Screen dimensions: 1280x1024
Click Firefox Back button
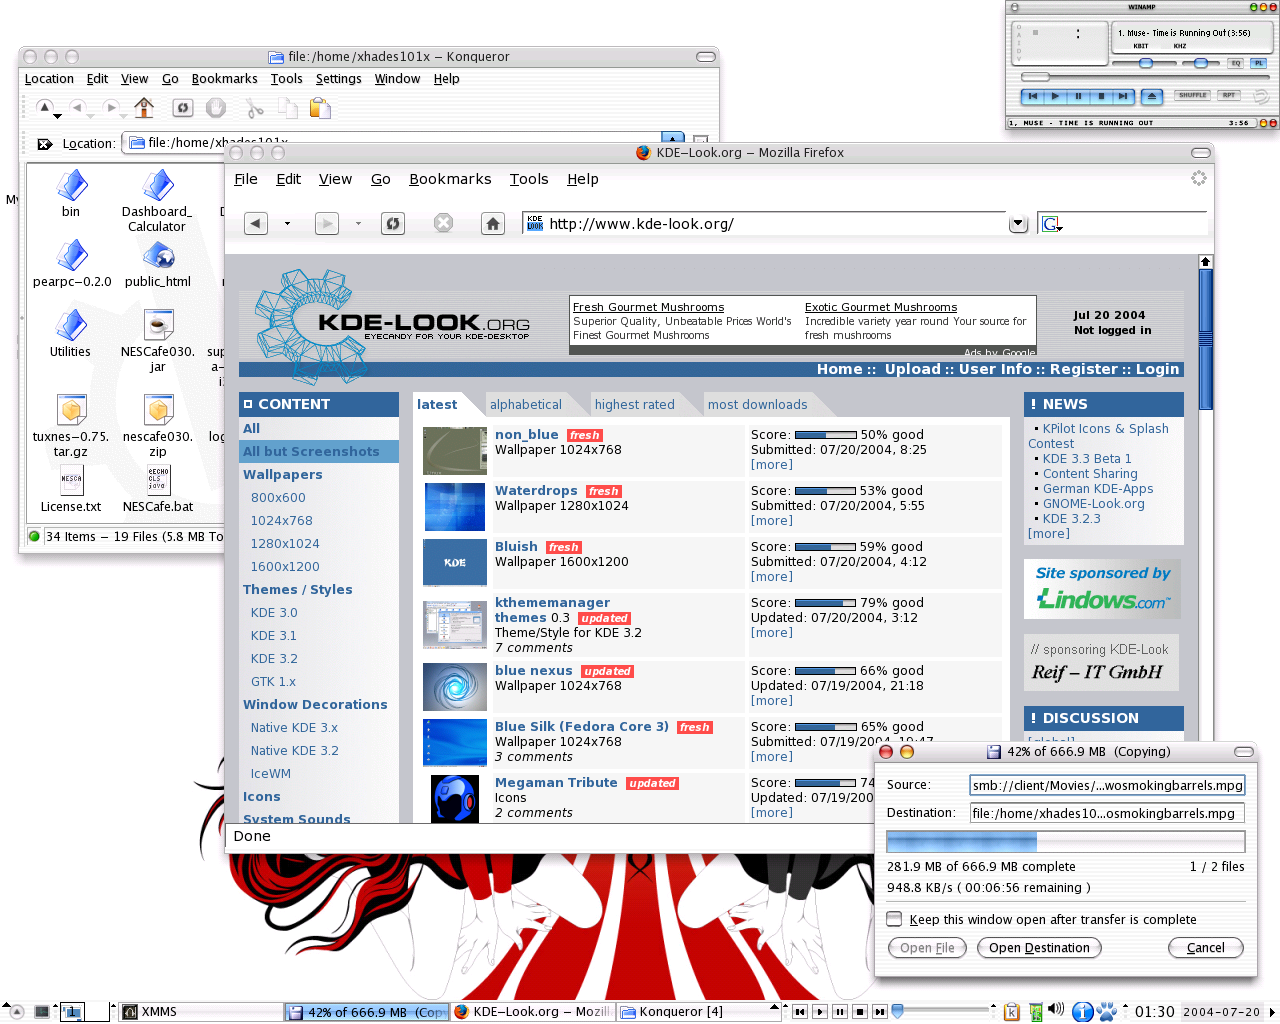(x=256, y=224)
